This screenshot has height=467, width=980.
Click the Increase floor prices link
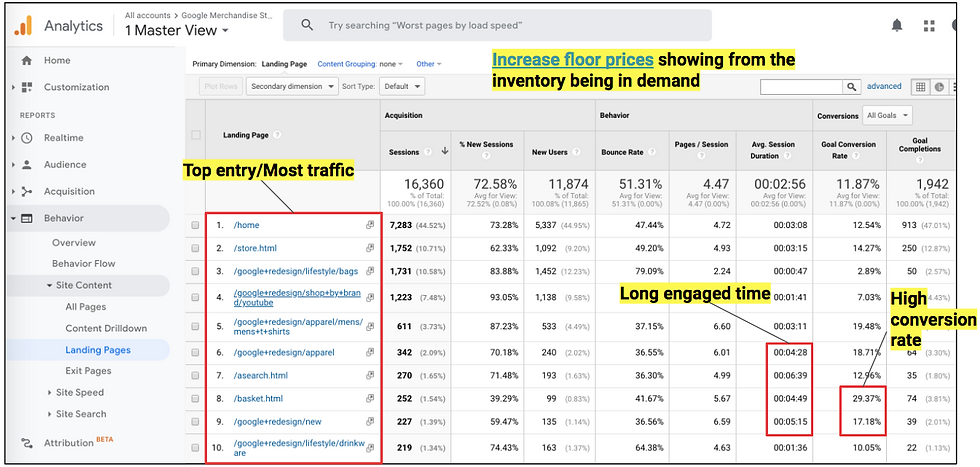(x=573, y=60)
